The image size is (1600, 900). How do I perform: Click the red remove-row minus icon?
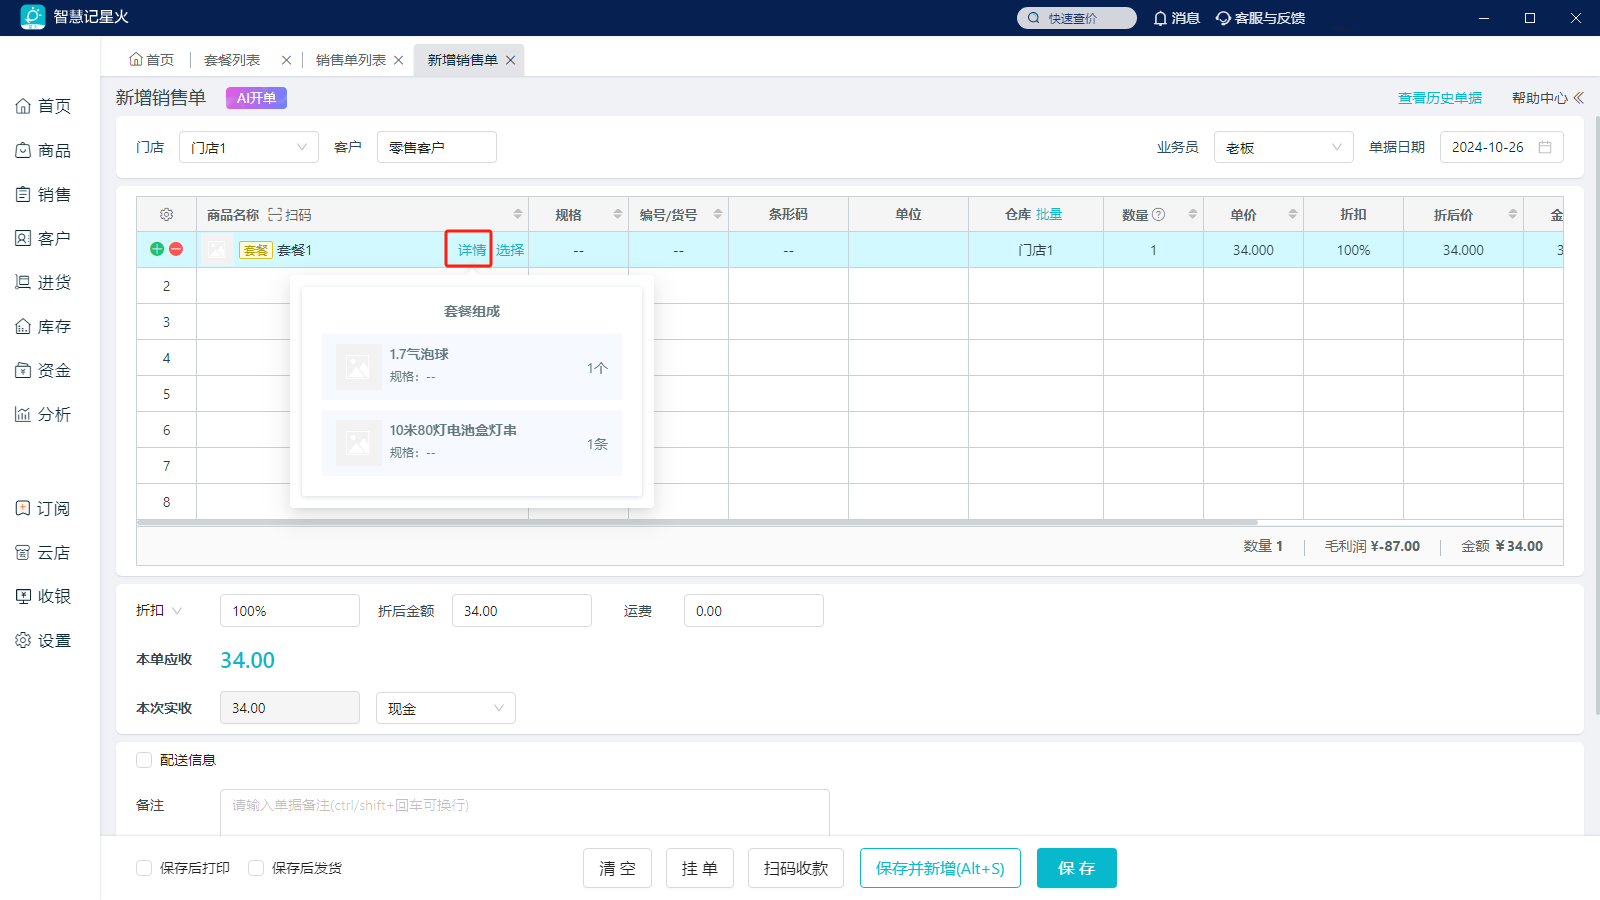[176, 249]
